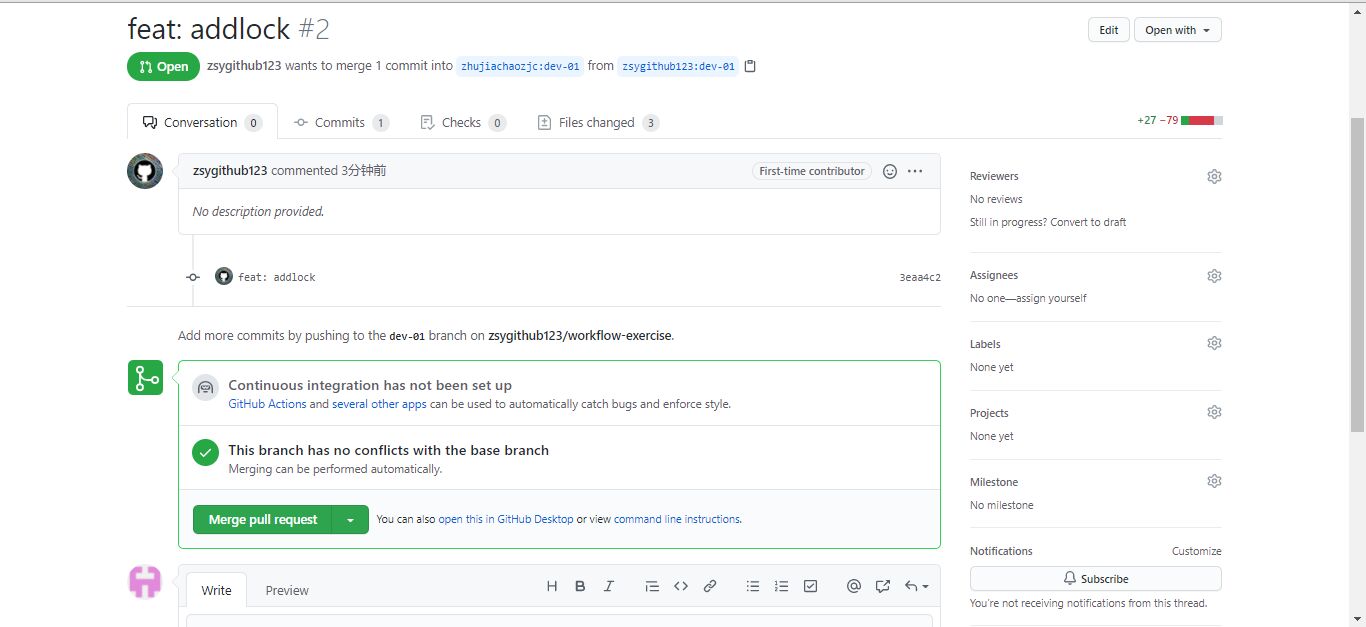Reference an issue or pull request icon
This screenshot has width=1366, height=627.
point(883,586)
